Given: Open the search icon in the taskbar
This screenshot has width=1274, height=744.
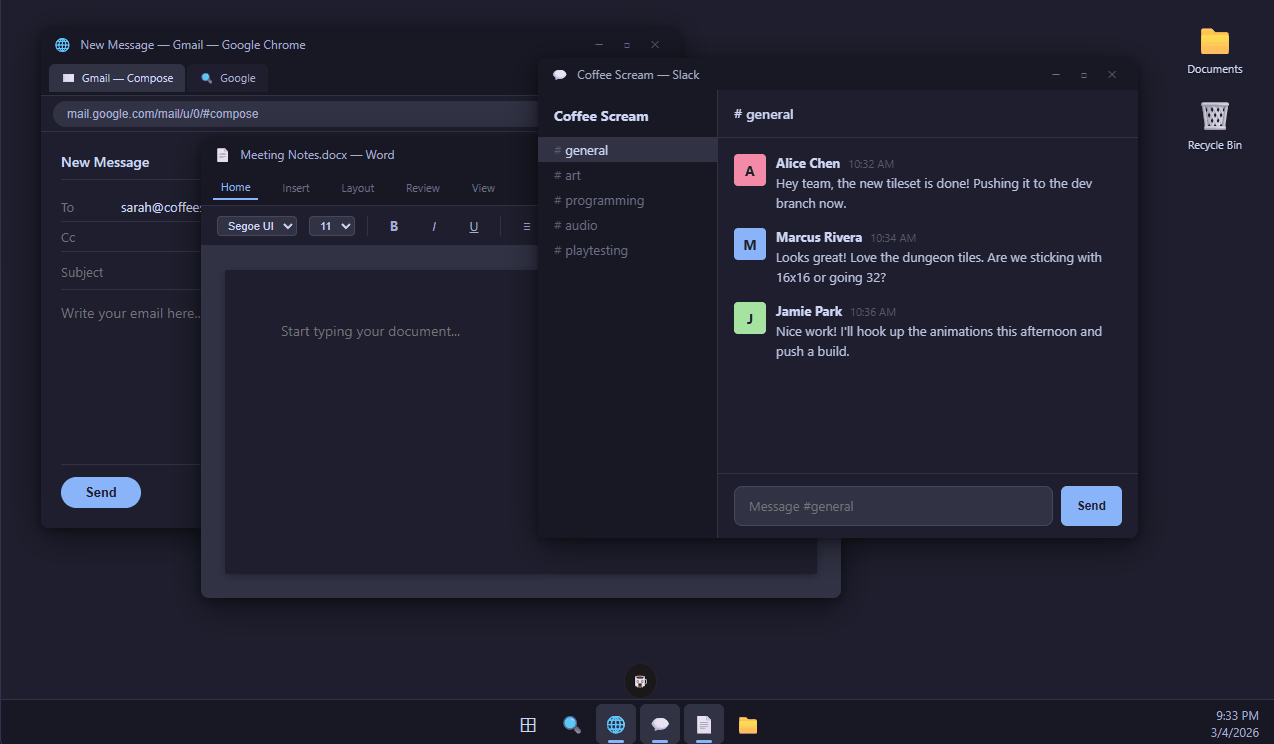Looking at the screenshot, I should [x=571, y=723].
